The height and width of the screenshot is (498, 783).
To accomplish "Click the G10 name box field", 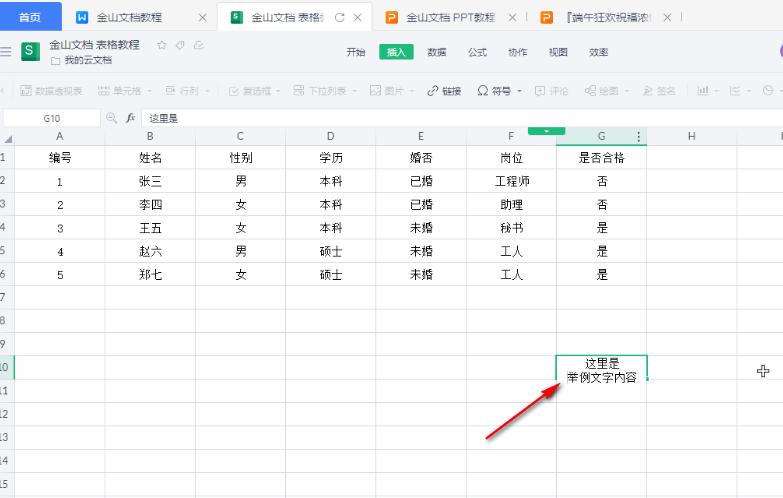I will 52,118.
